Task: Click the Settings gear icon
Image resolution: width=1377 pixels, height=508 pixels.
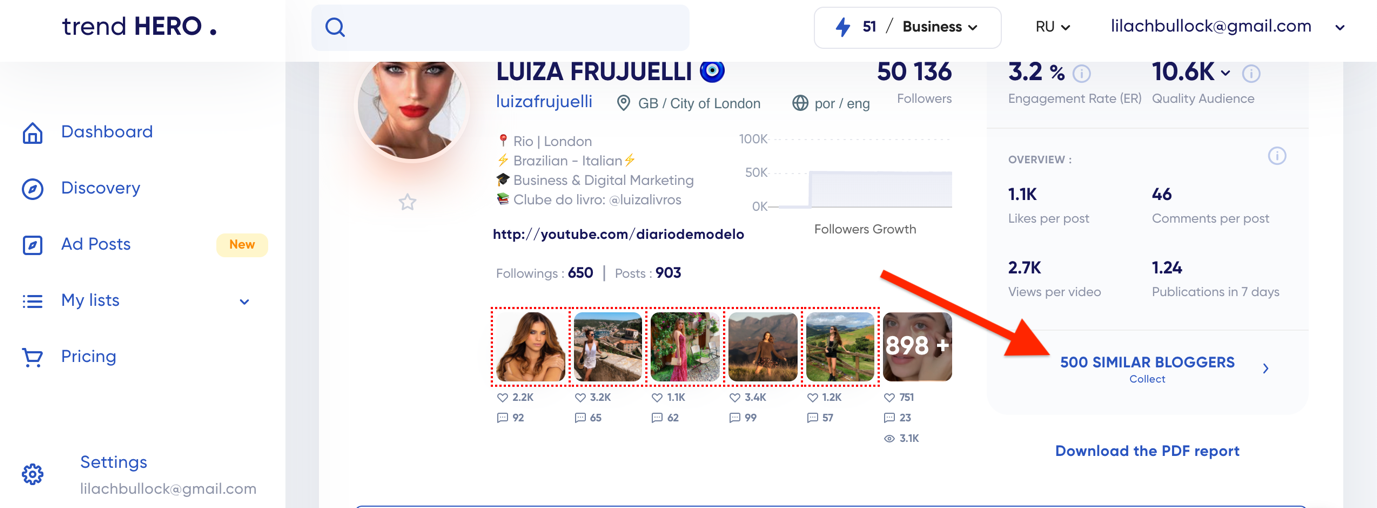Action: [x=33, y=474]
